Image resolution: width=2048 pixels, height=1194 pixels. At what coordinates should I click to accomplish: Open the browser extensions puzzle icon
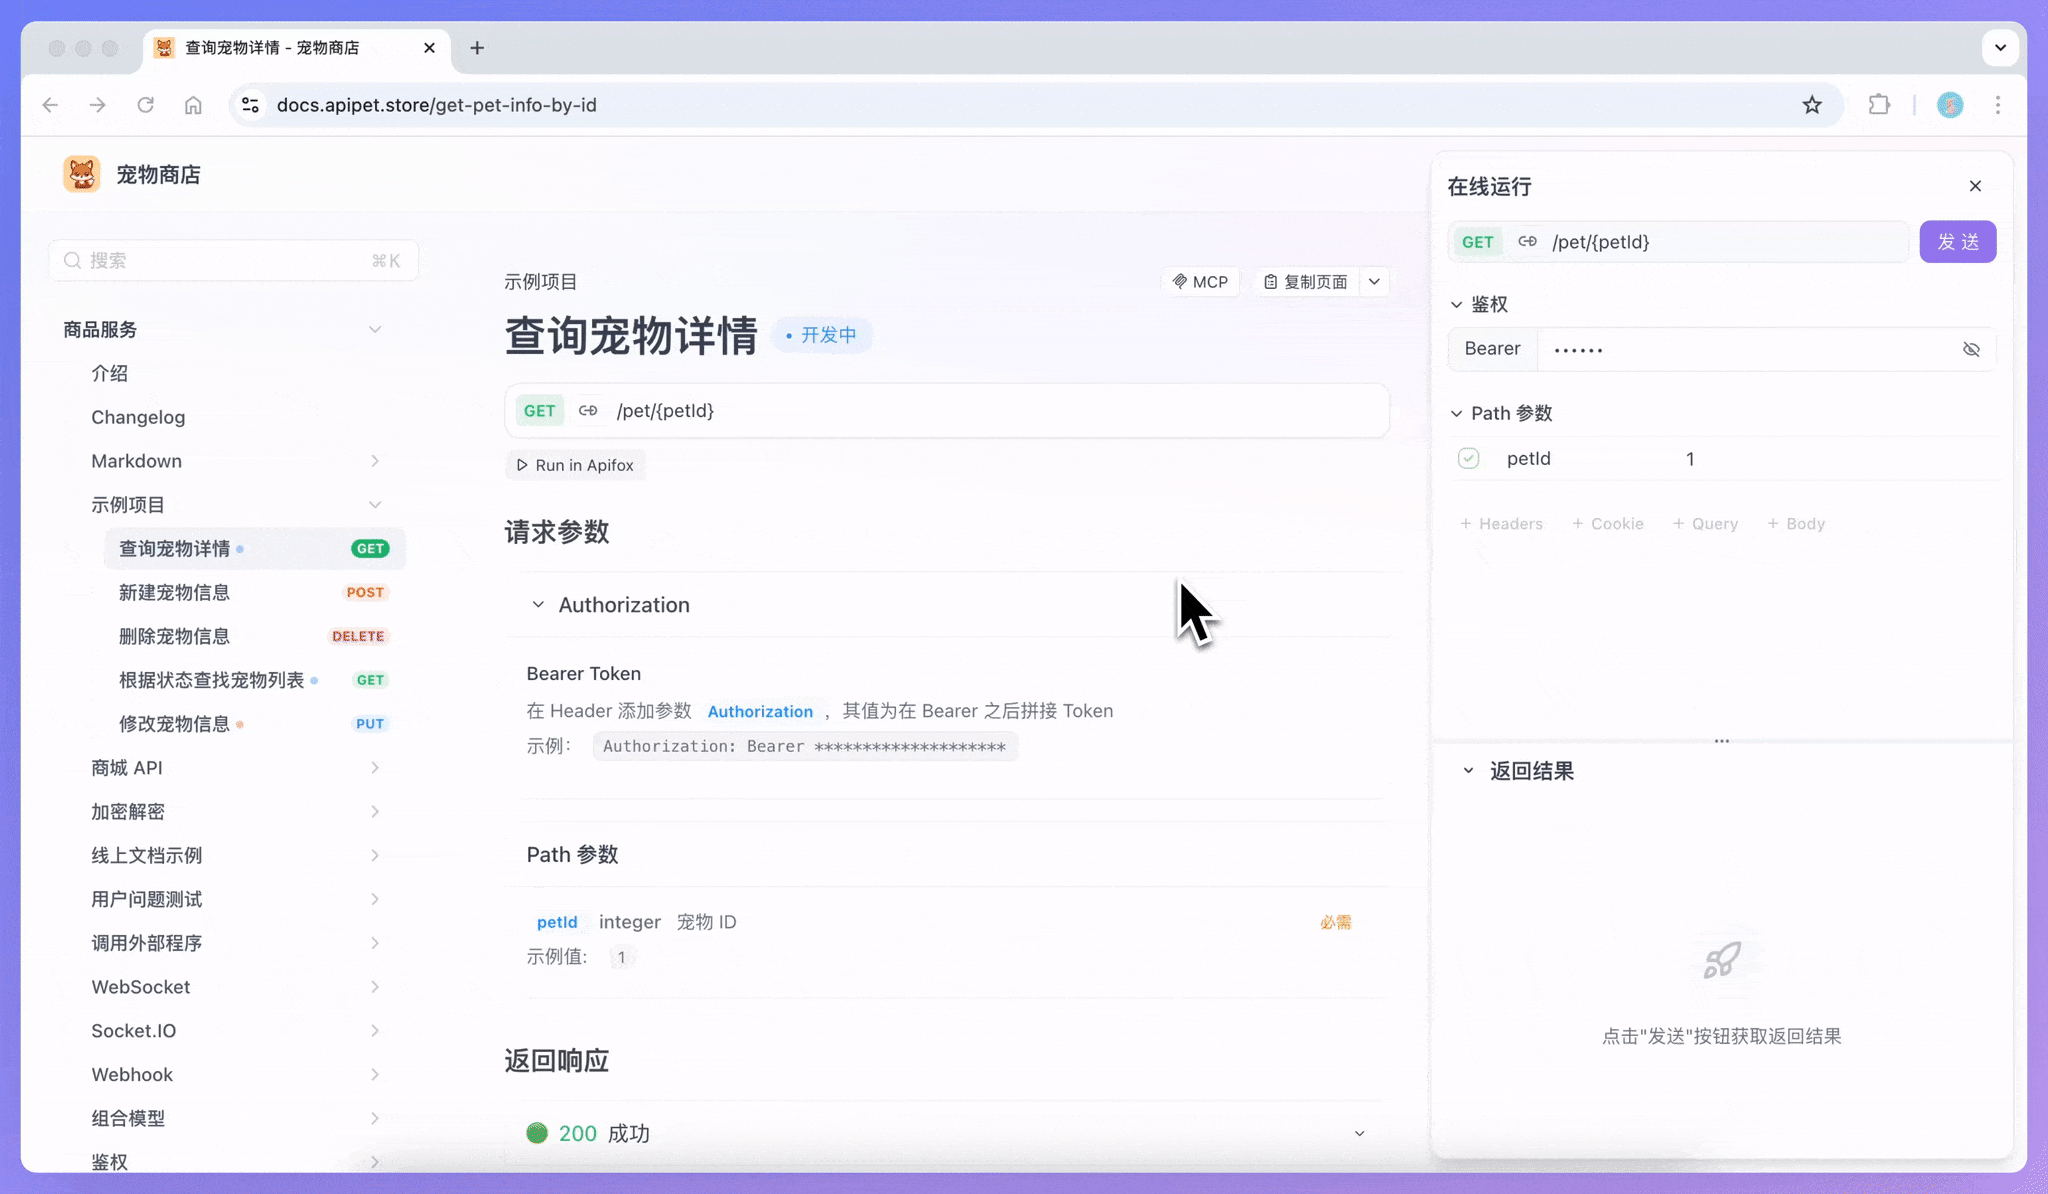(1880, 104)
